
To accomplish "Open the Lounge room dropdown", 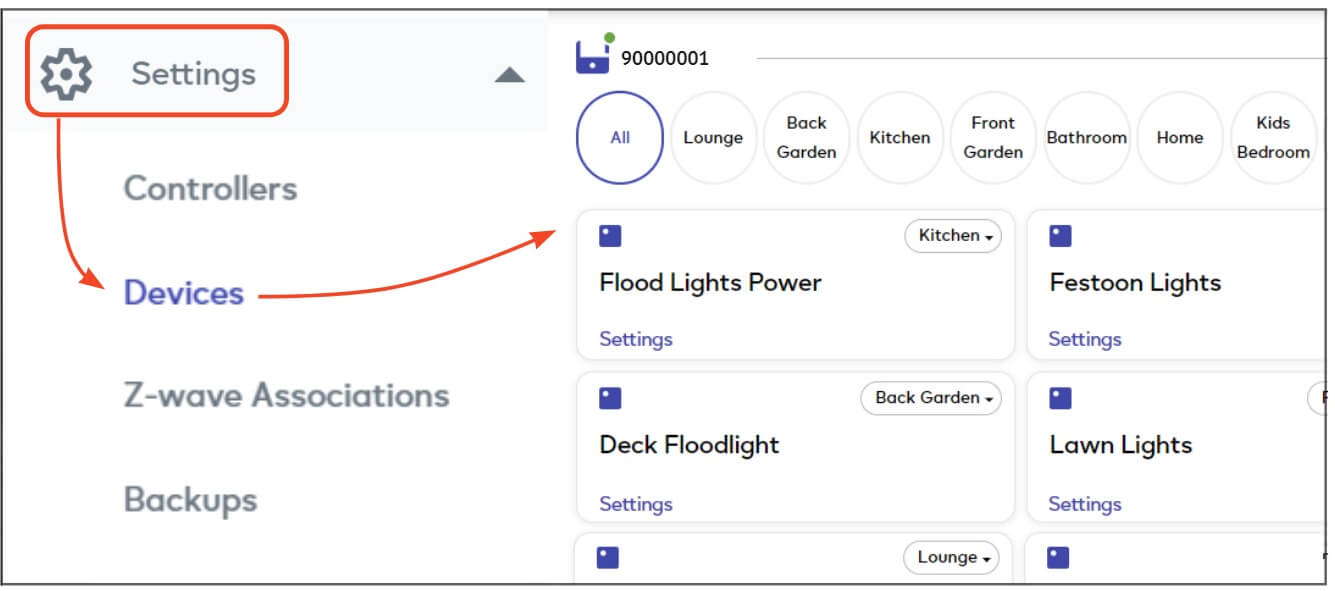I will pos(951,558).
